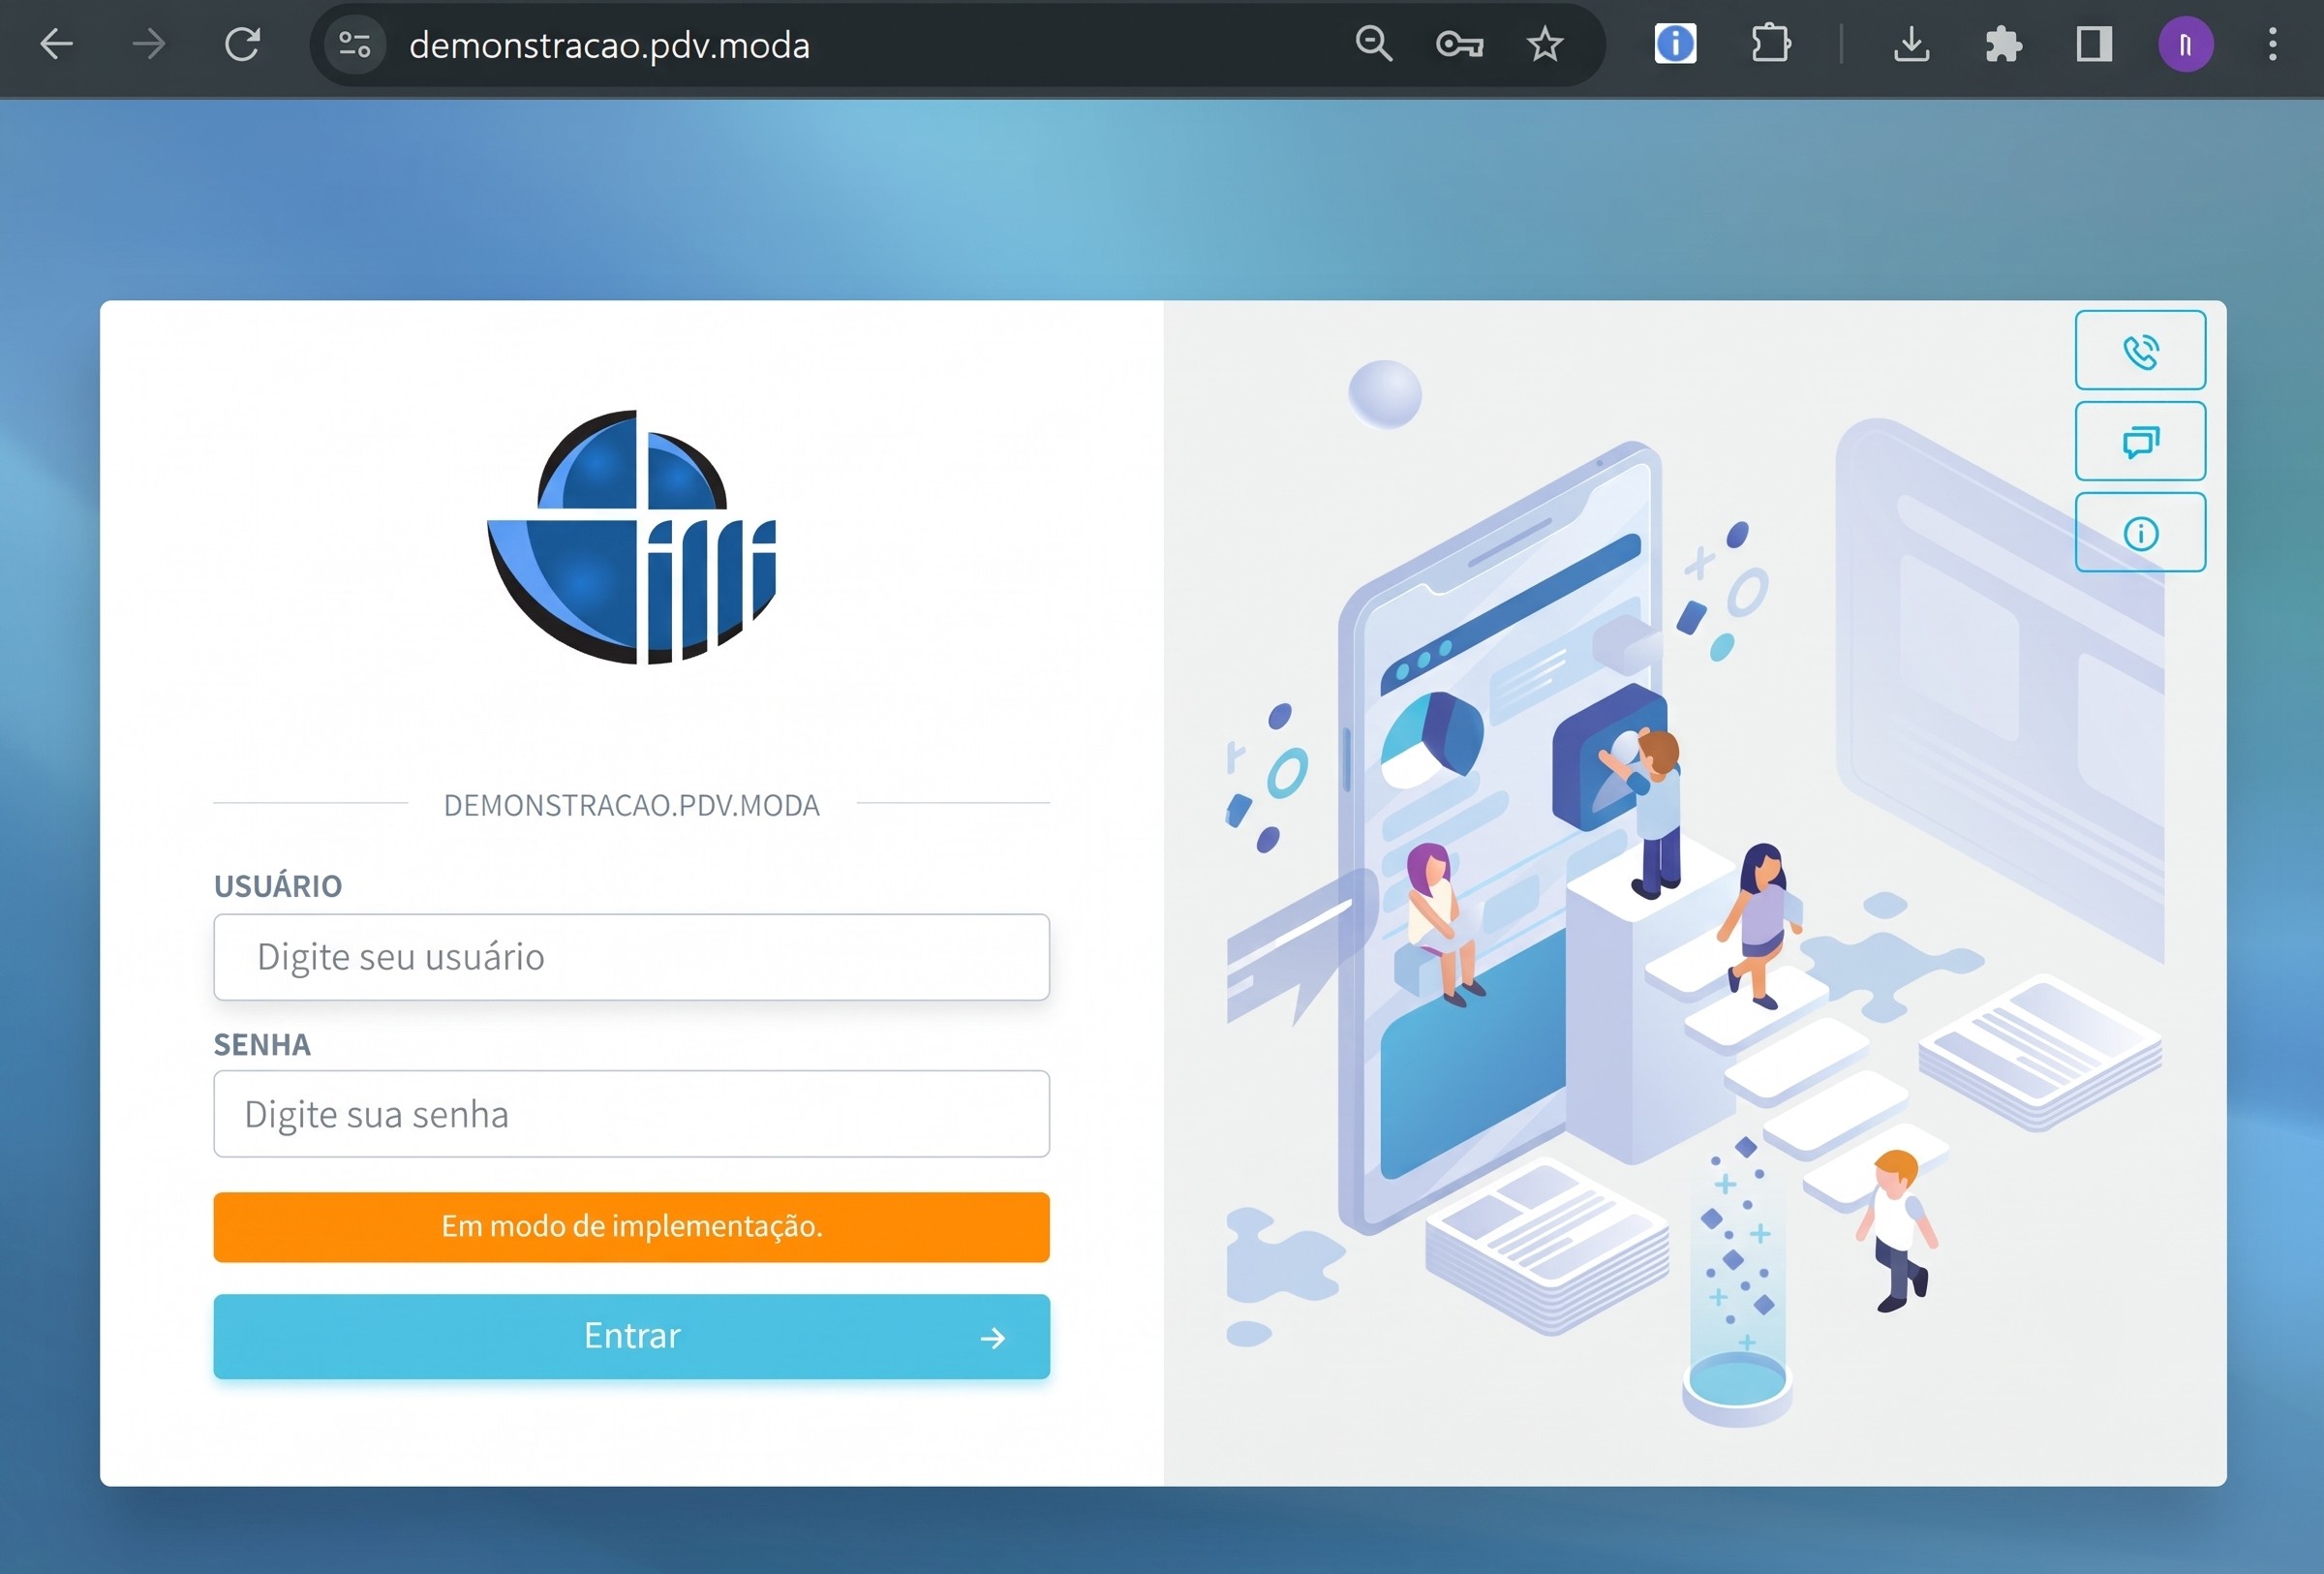Reload the page with refresh icon
This screenshot has height=1574, width=2324.
(x=242, y=44)
